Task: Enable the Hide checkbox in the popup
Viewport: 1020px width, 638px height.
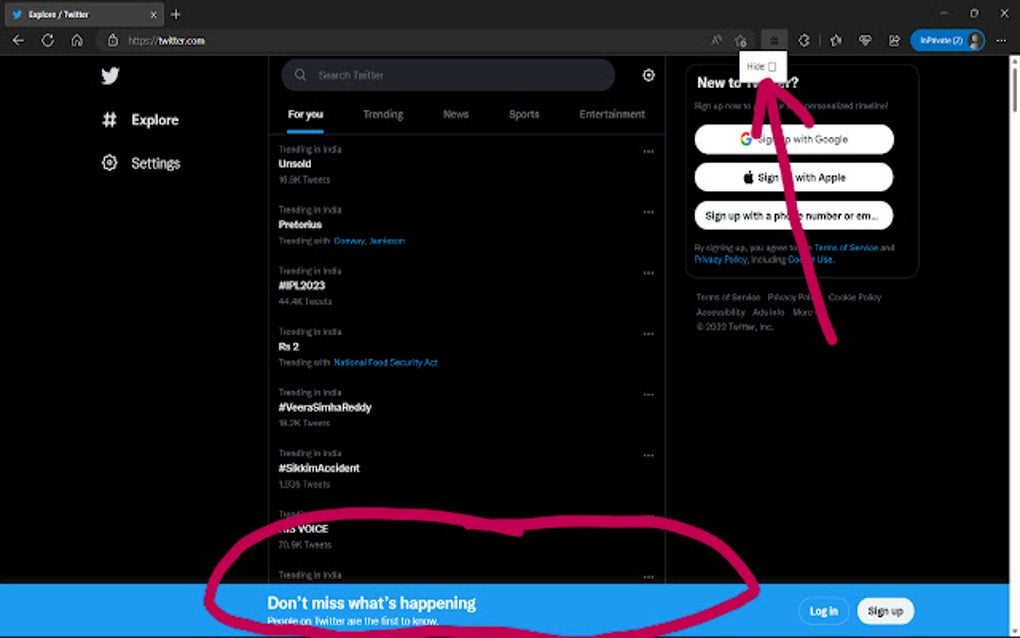Action: (774, 65)
